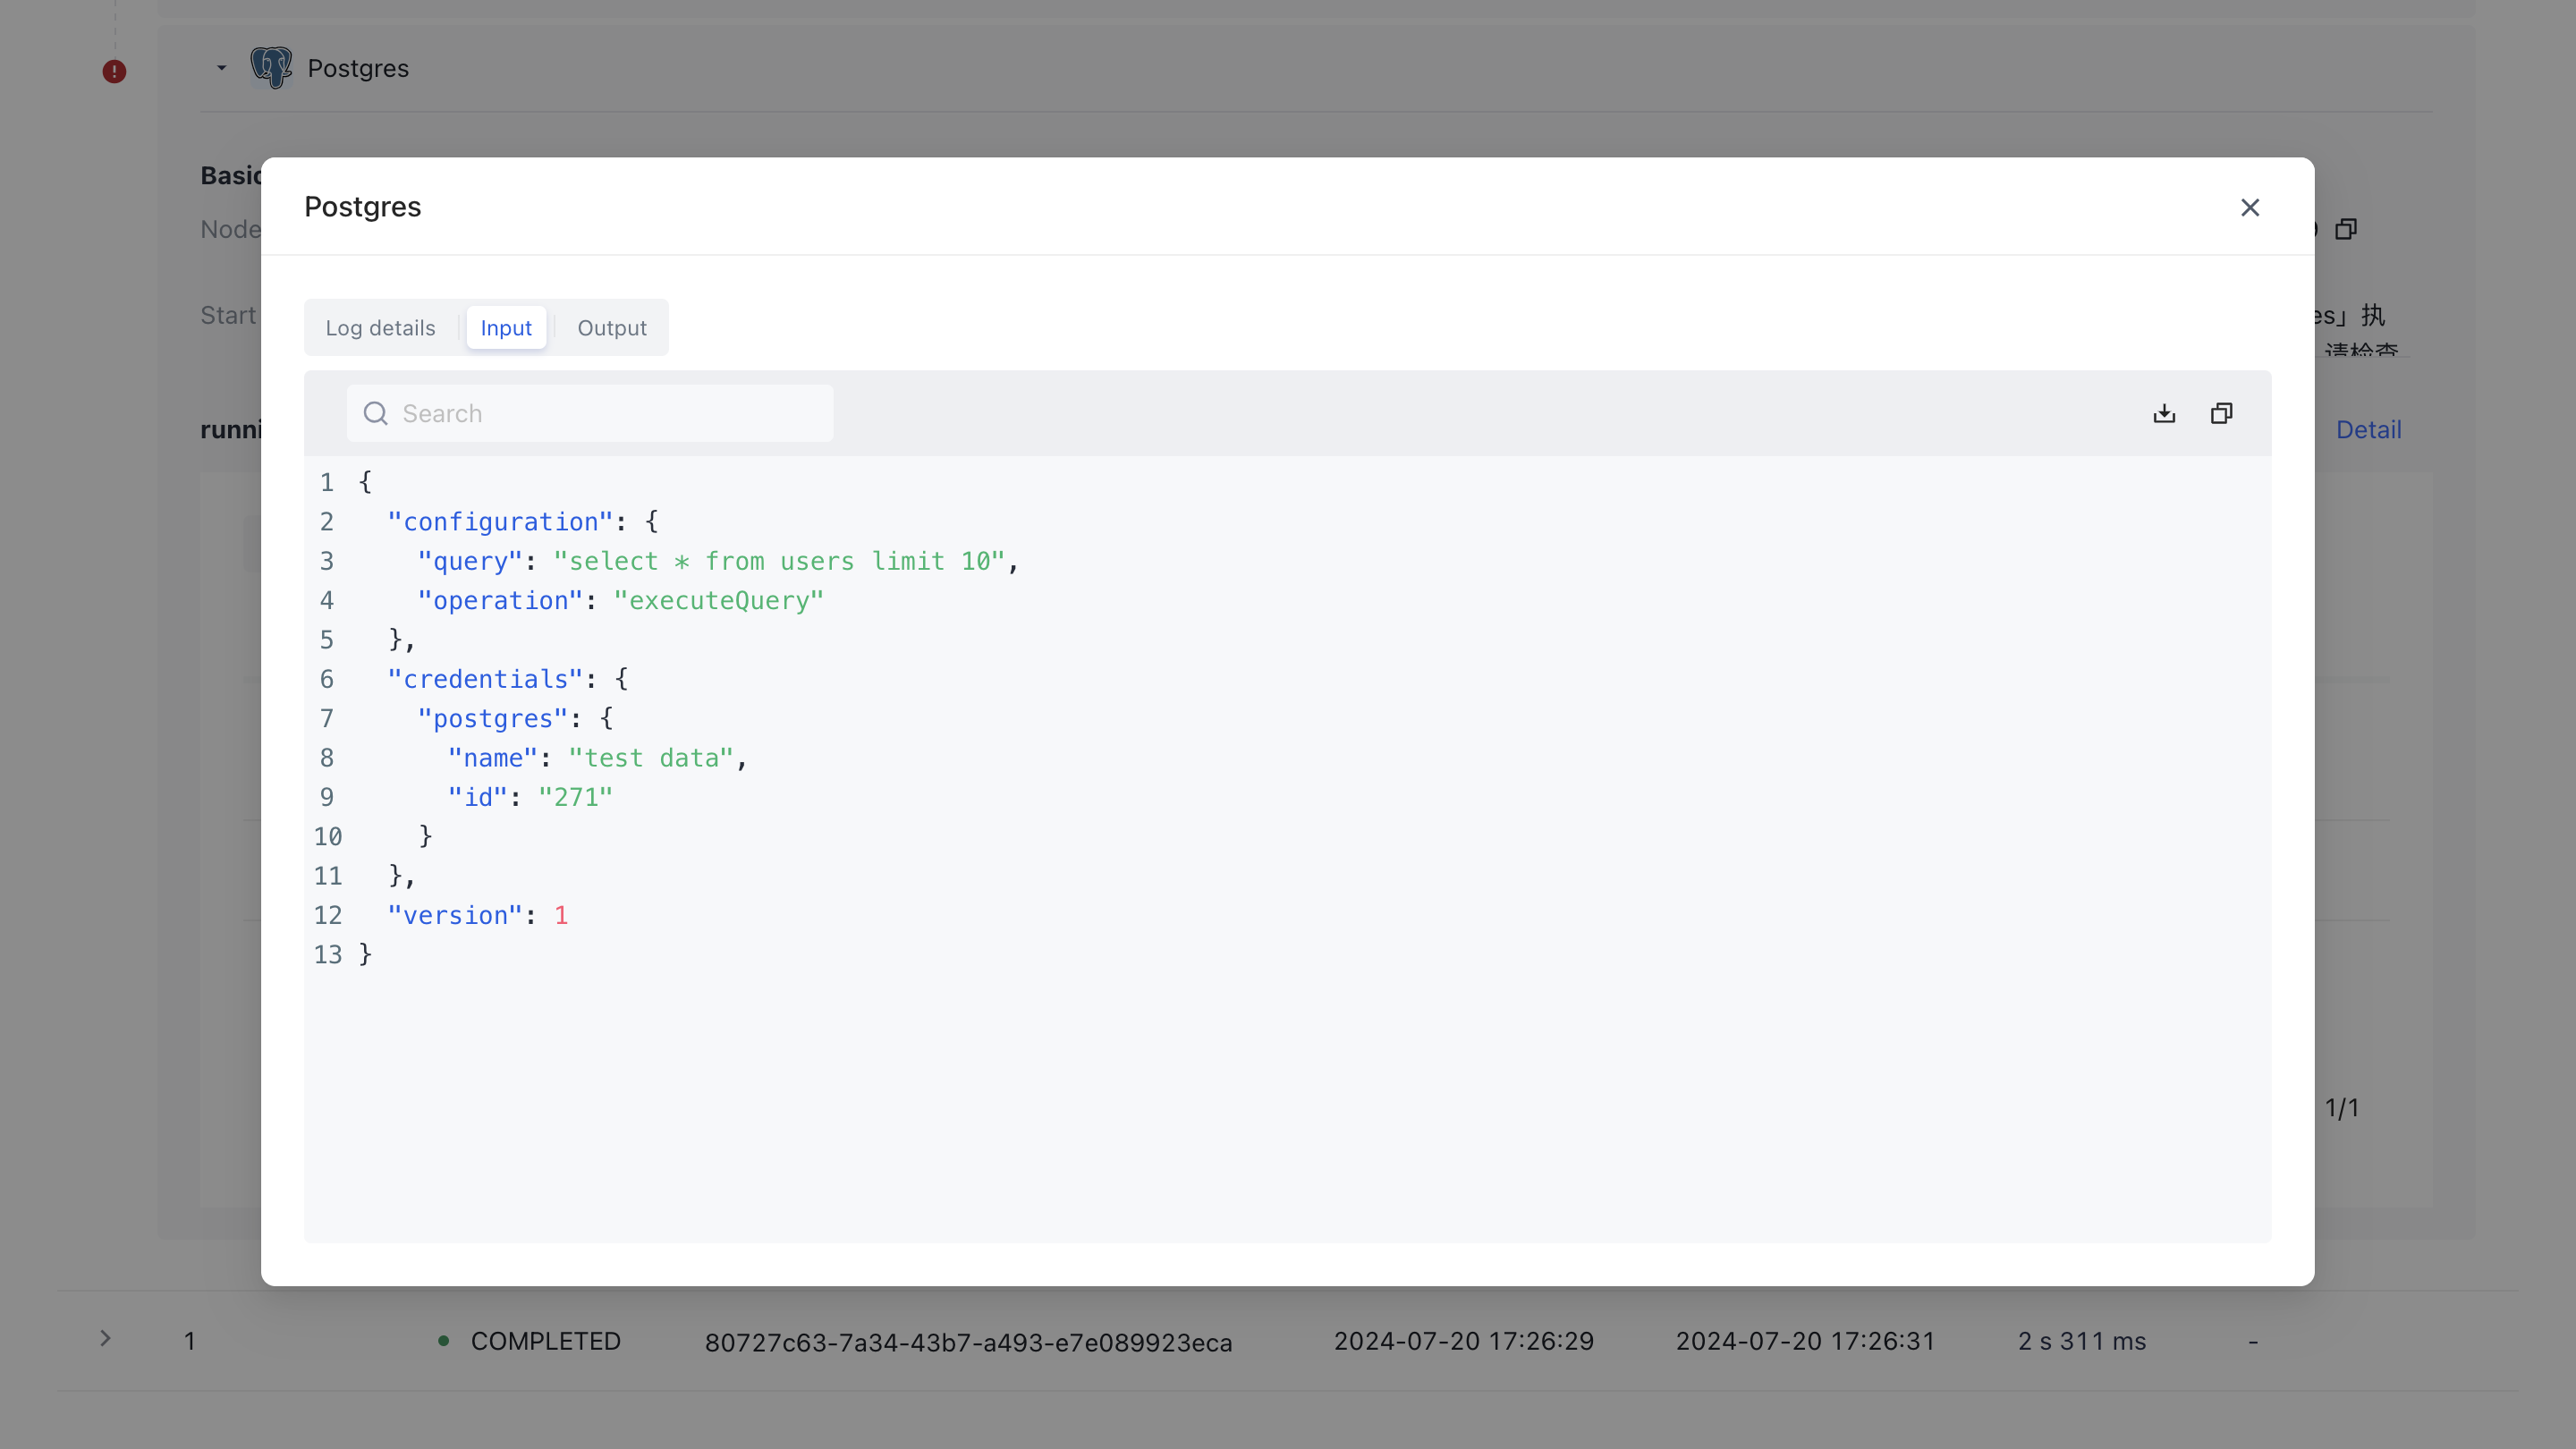Click the version value 1
Viewport: 2576px width, 1449px height.
(561, 915)
